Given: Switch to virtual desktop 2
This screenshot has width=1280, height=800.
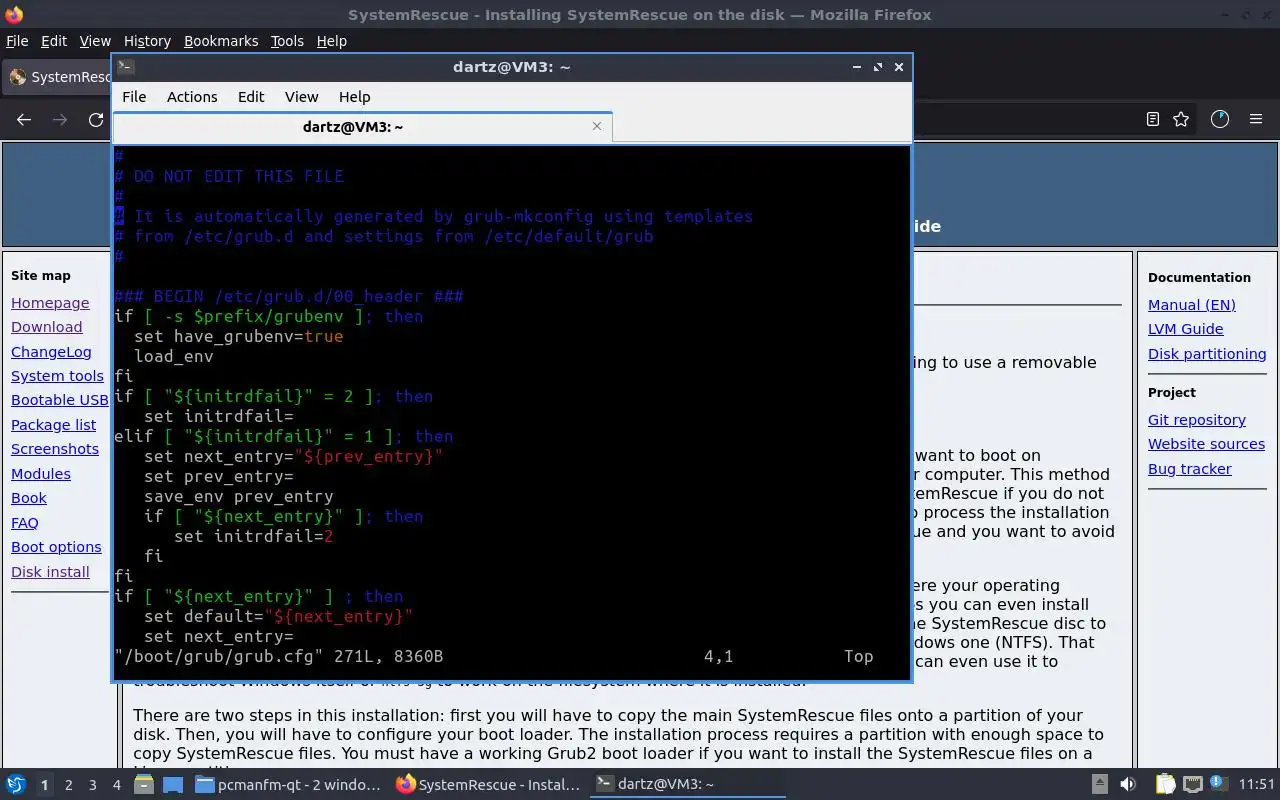Looking at the screenshot, I should tap(68, 785).
